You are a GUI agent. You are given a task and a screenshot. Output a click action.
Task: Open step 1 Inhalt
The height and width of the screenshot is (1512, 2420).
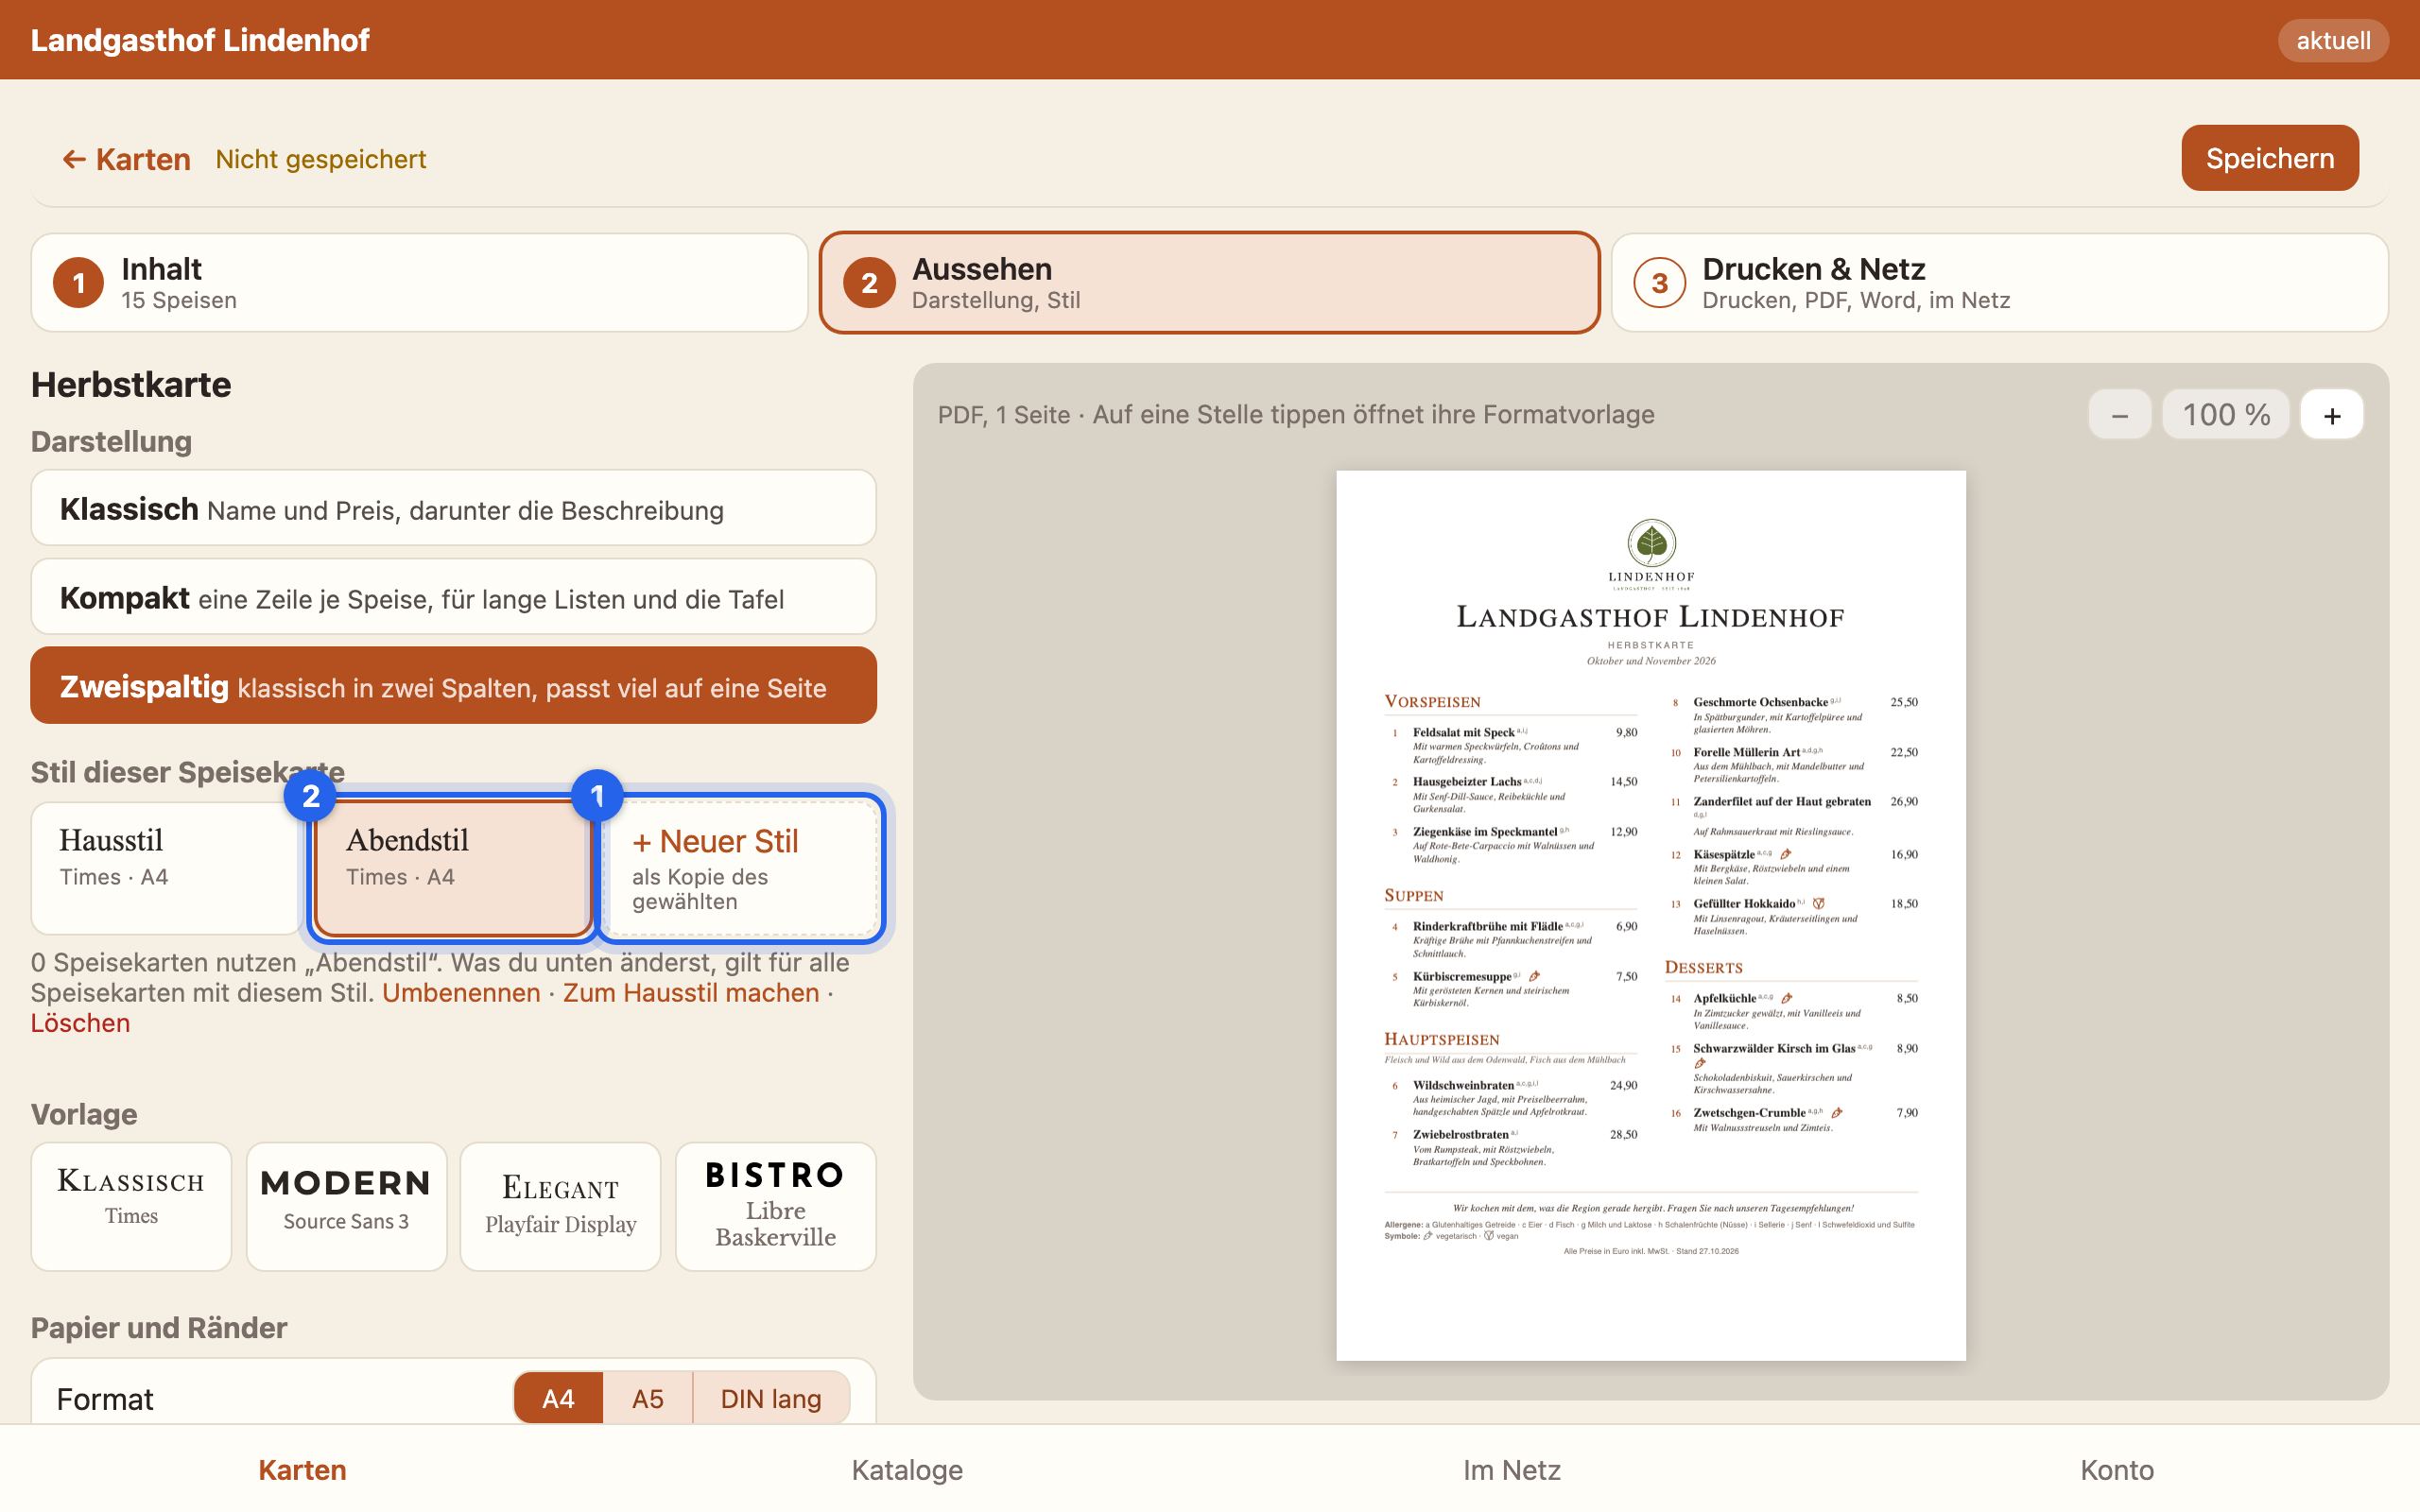(419, 283)
